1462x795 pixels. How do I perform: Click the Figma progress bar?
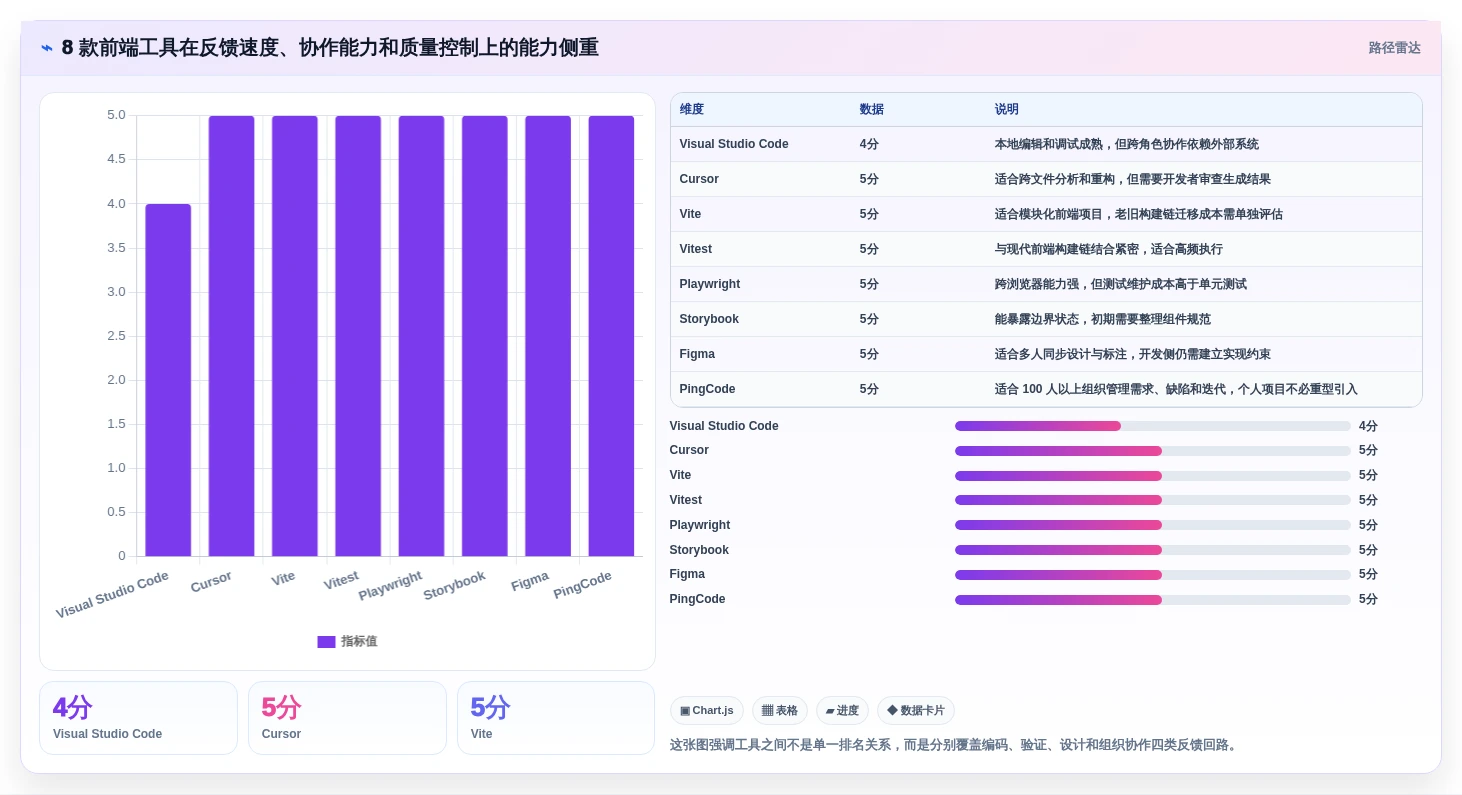coord(1152,575)
